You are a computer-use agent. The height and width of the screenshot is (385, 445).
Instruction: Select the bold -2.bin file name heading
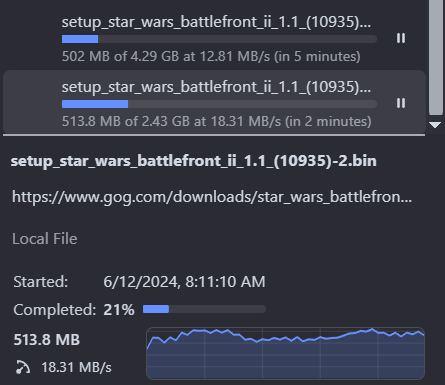pos(193,161)
